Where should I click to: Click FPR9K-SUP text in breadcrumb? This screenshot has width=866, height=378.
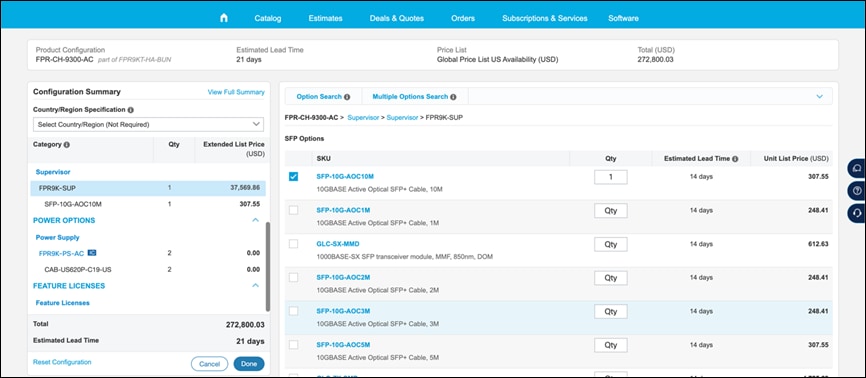click(x=443, y=118)
